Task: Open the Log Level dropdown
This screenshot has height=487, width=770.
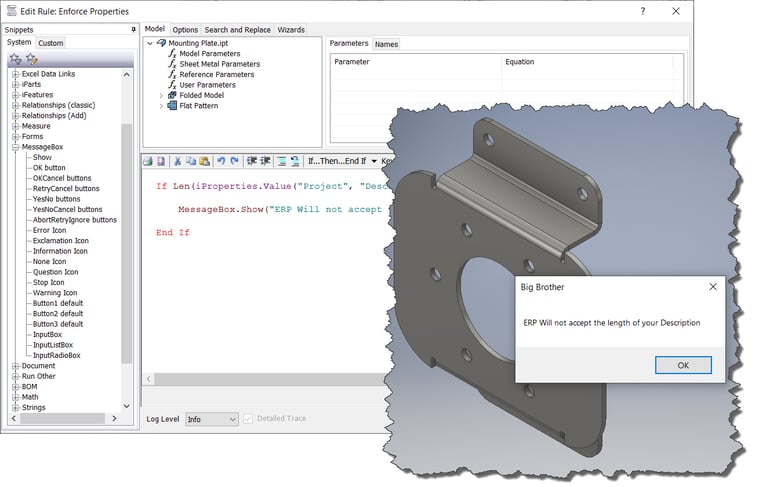Action: click(212, 419)
